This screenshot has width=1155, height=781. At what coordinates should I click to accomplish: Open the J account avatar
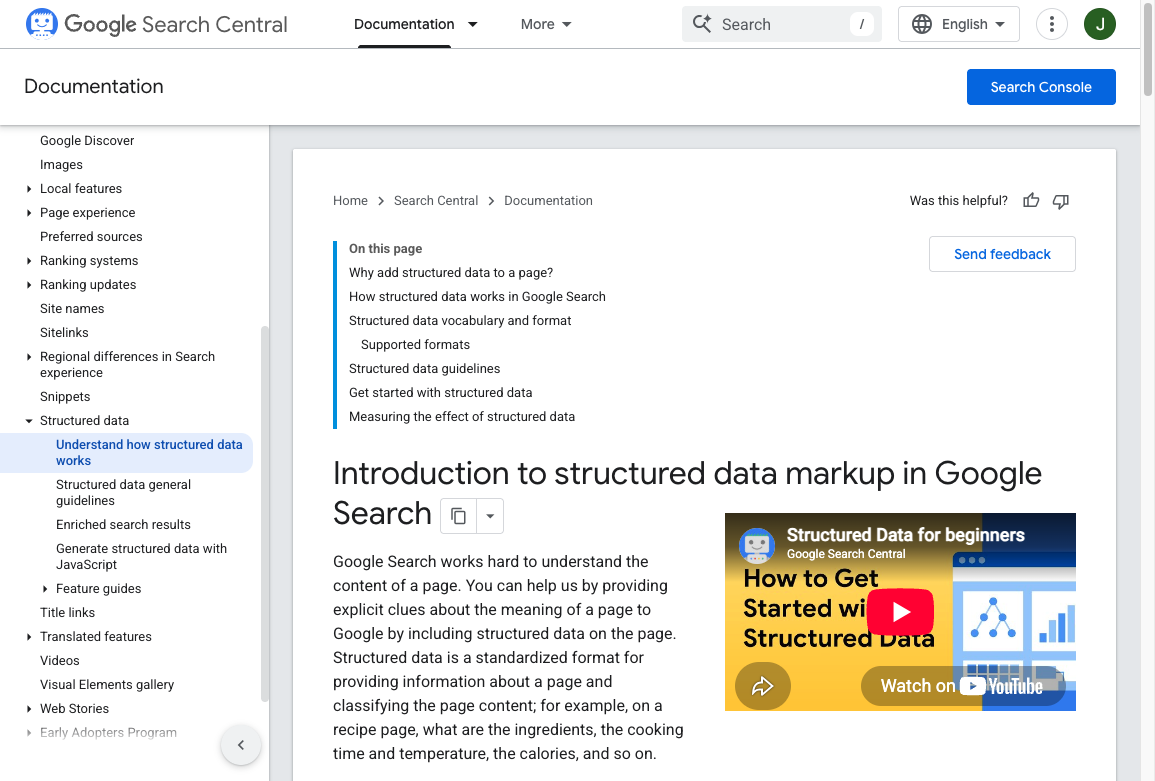tap(1100, 24)
